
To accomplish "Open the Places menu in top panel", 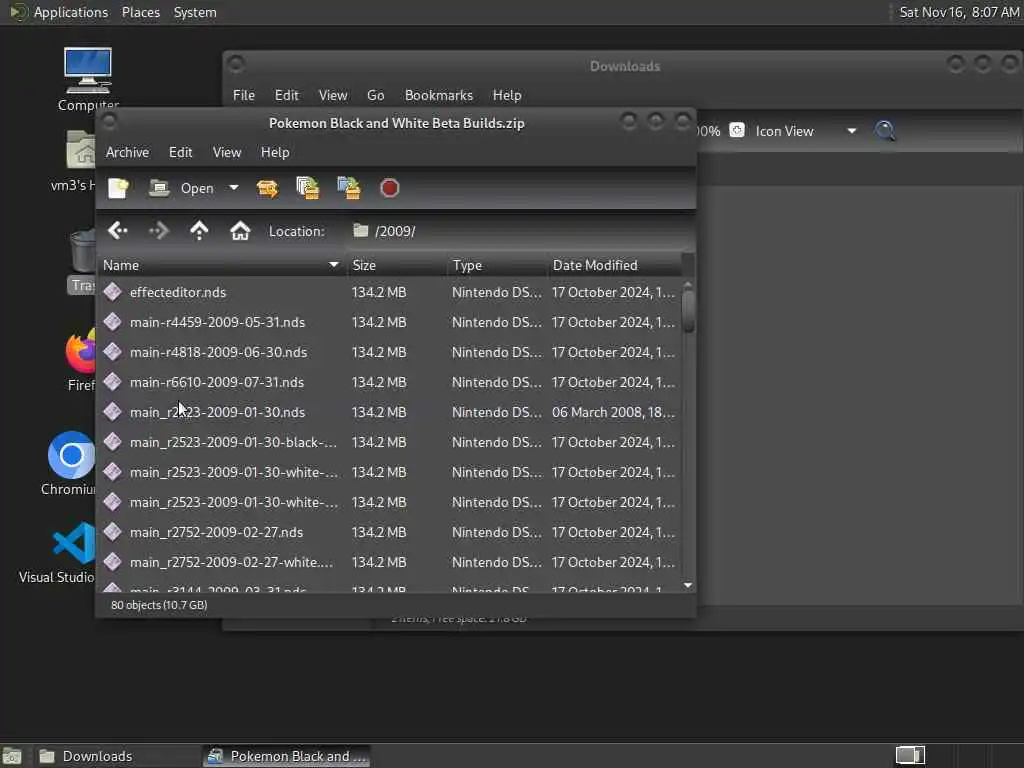I will pyautogui.click(x=140, y=12).
